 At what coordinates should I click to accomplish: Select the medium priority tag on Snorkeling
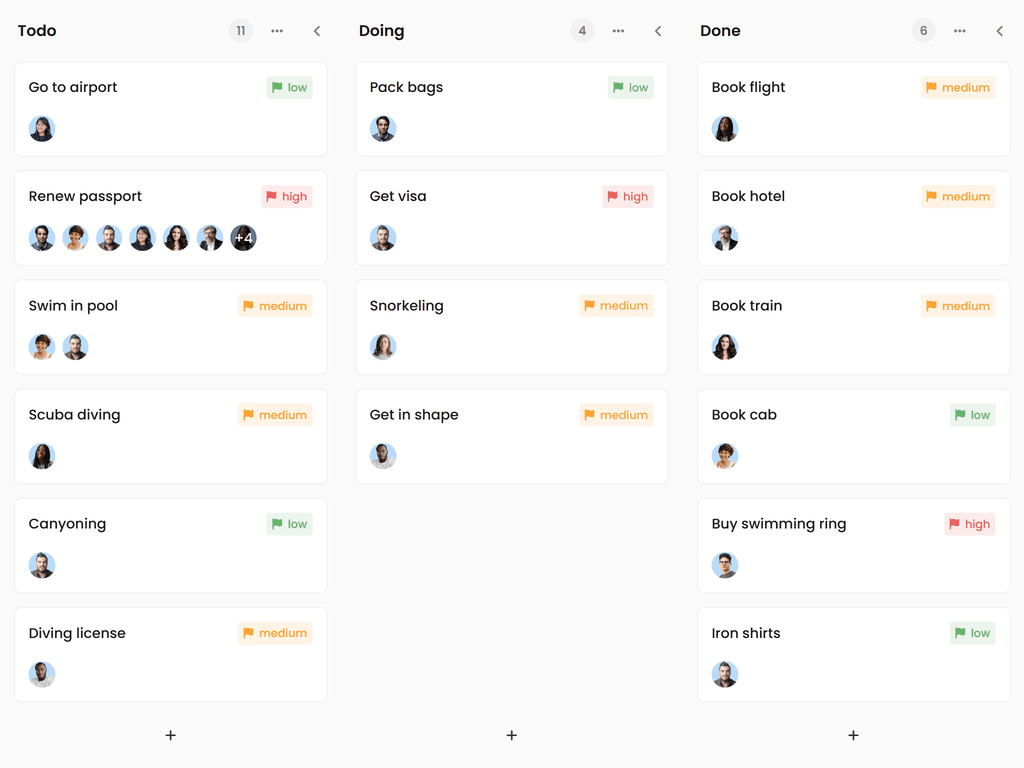[616, 306]
